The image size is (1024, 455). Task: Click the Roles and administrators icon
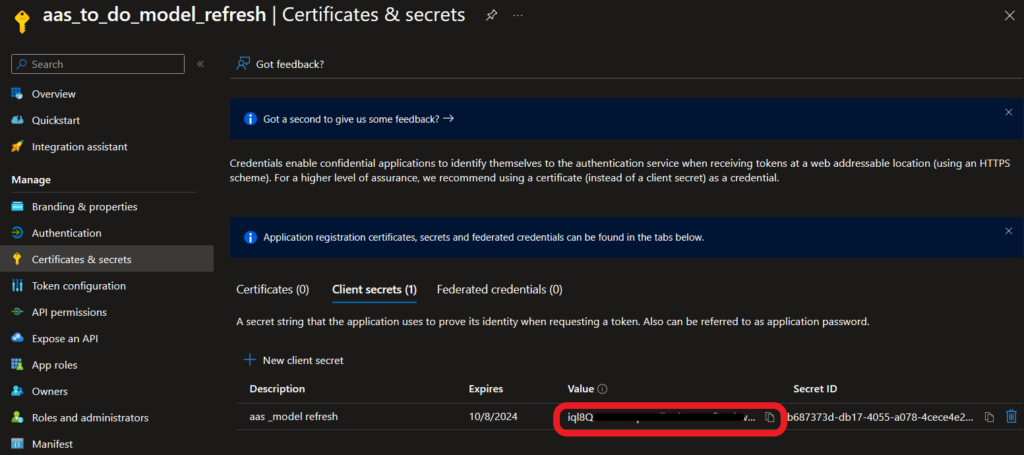point(18,418)
